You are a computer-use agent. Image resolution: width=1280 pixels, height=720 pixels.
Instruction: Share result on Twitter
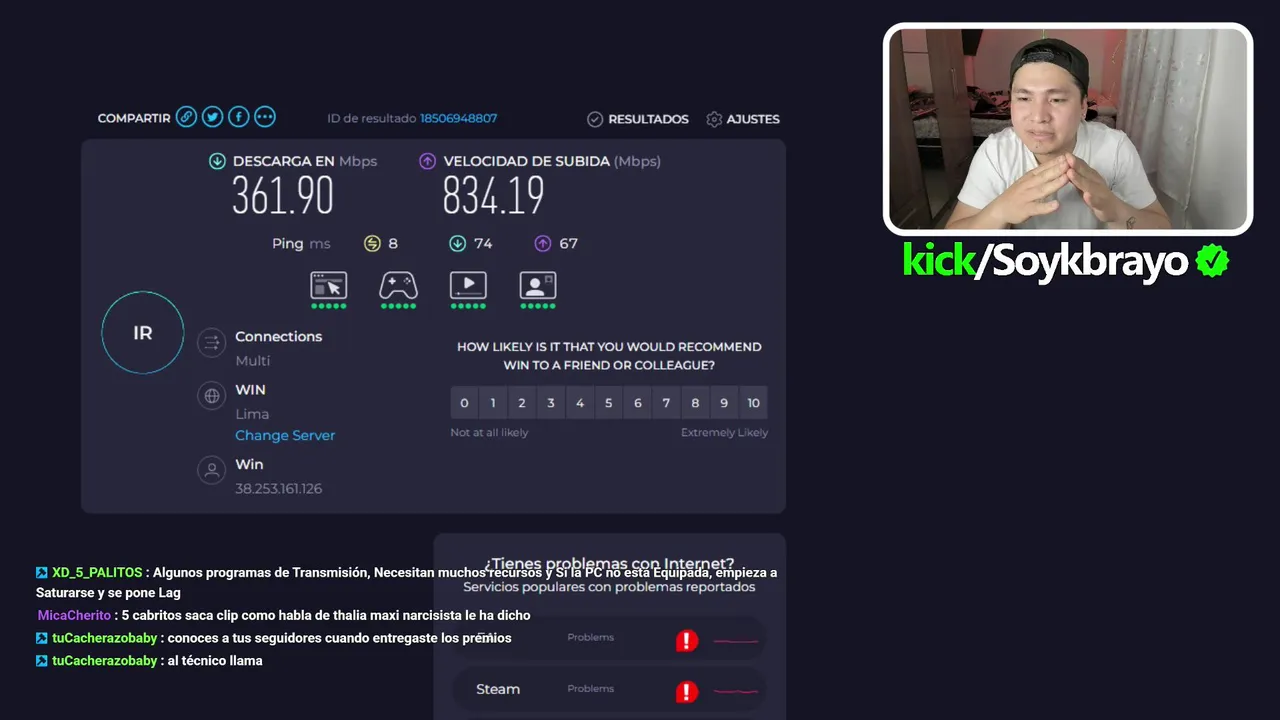pyautogui.click(x=212, y=117)
